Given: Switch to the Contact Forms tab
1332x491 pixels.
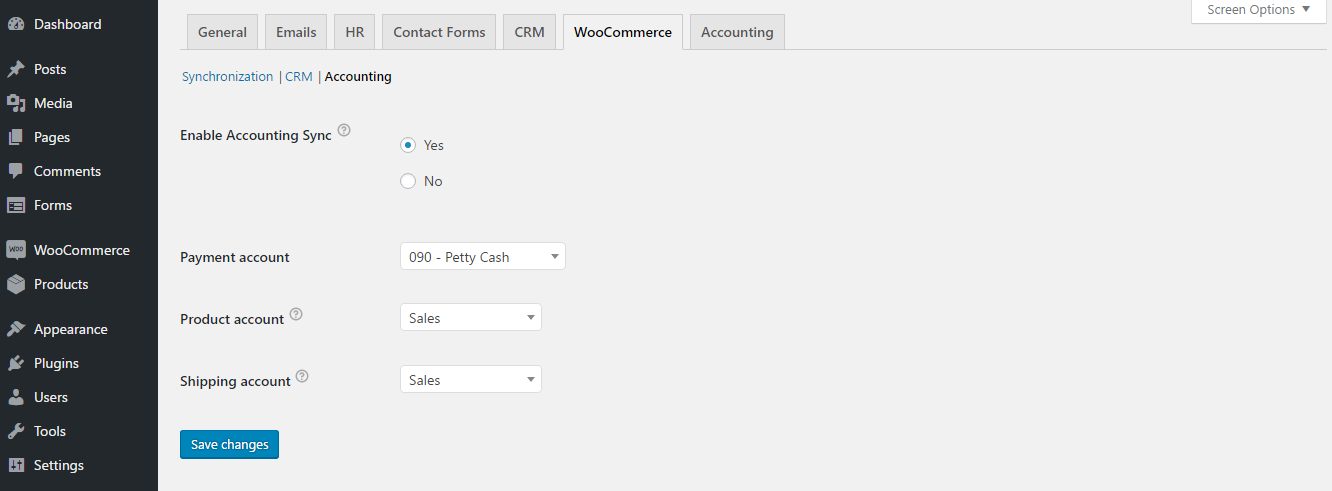Looking at the screenshot, I should pos(439,32).
